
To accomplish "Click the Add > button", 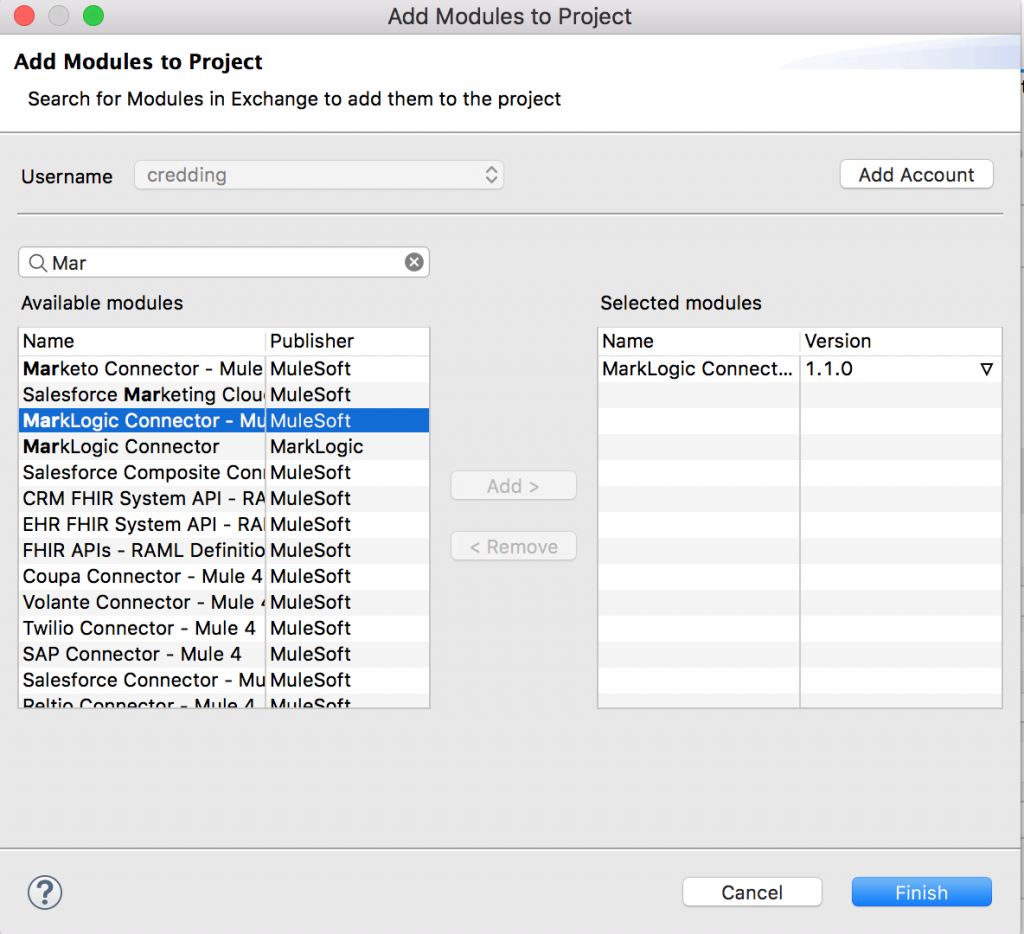I will coord(513,485).
